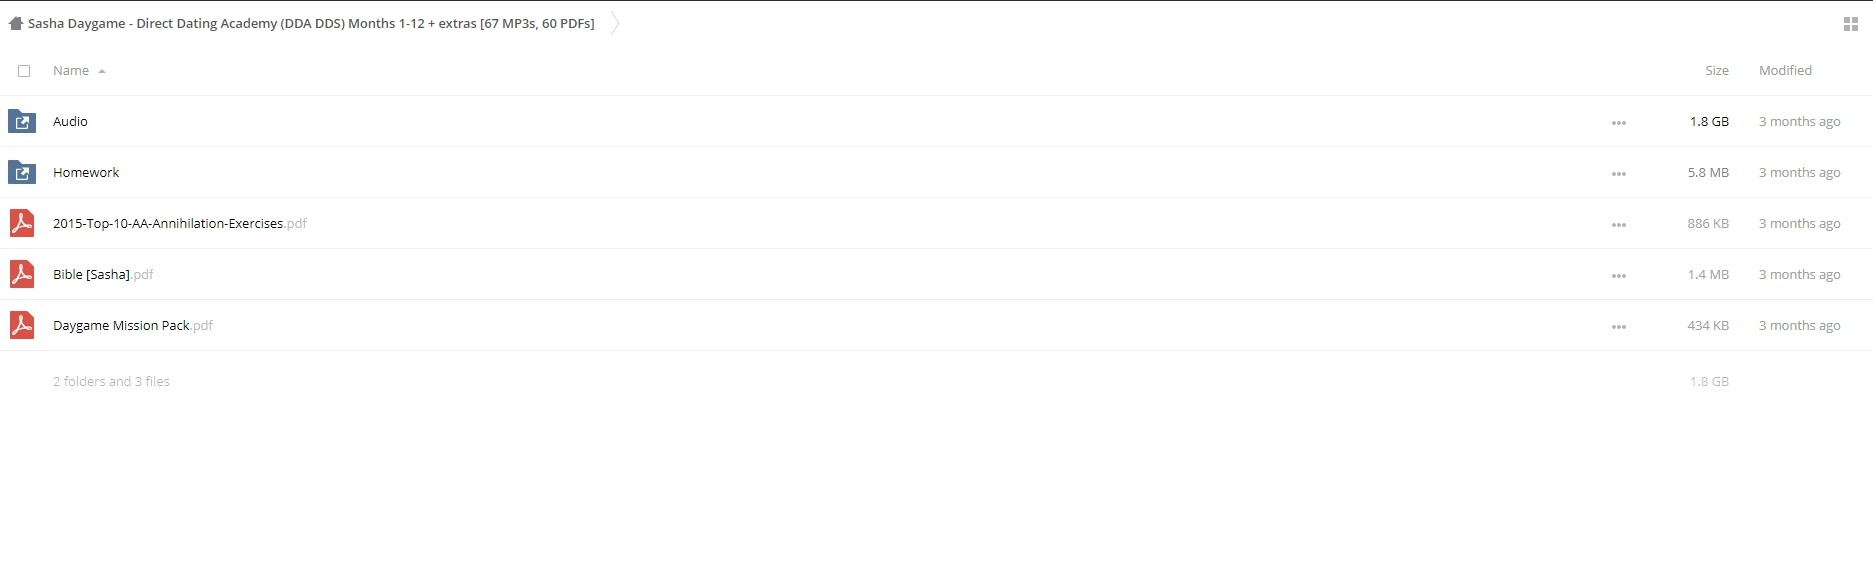1873x568 pixels.
Task: Click PDF icon of Daygame Mission Pack
Action: click(x=22, y=325)
